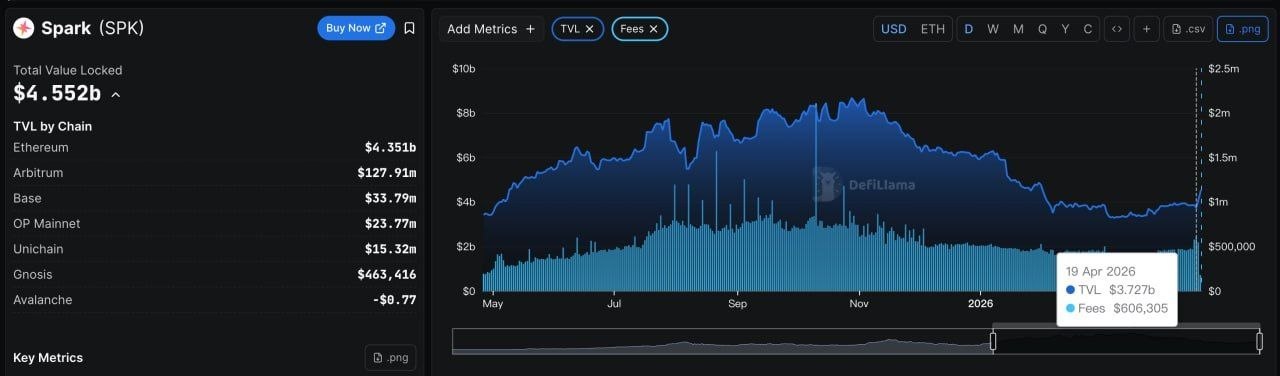Remove the Fees metric chip

(x=653, y=29)
